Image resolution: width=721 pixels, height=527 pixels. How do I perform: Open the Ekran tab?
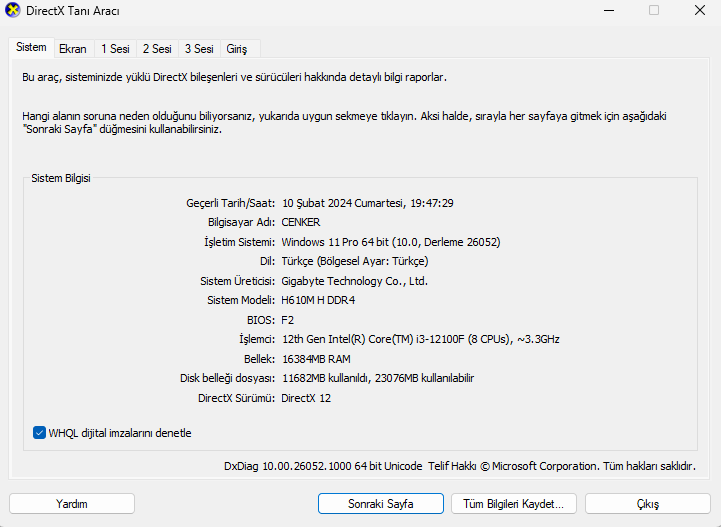click(x=73, y=49)
